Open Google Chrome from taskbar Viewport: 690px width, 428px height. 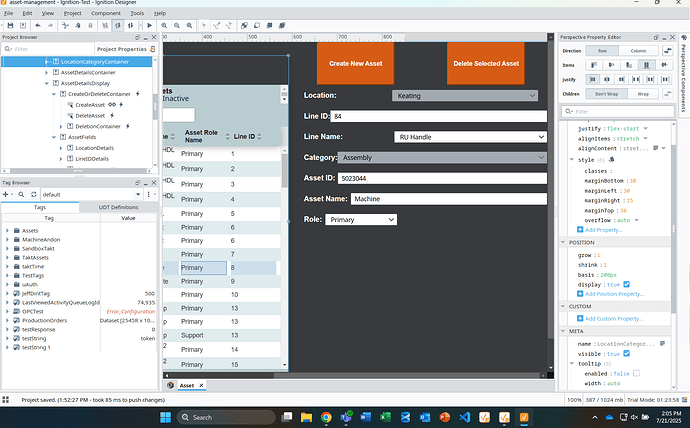(326, 417)
